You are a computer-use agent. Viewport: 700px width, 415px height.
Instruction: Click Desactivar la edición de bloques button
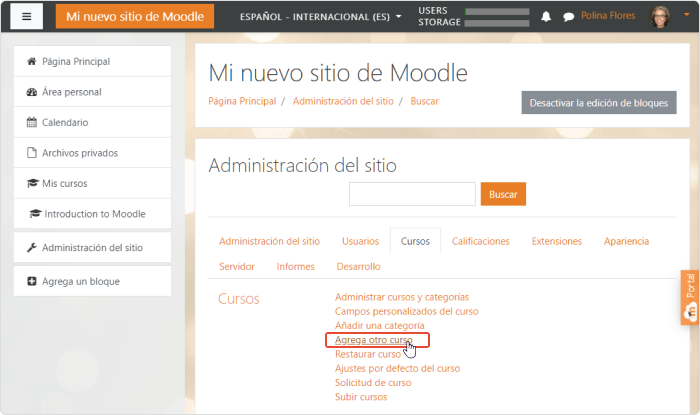tap(598, 103)
